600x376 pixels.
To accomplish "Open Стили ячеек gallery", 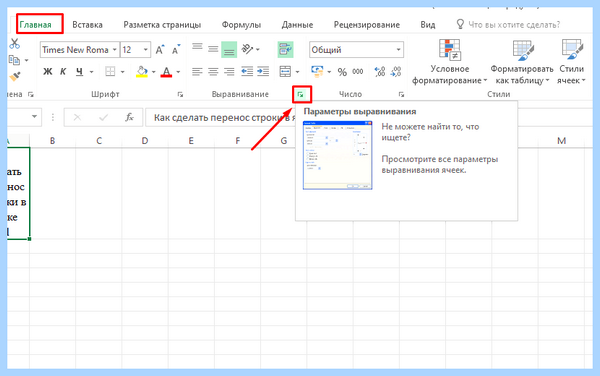I will (571, 62).
